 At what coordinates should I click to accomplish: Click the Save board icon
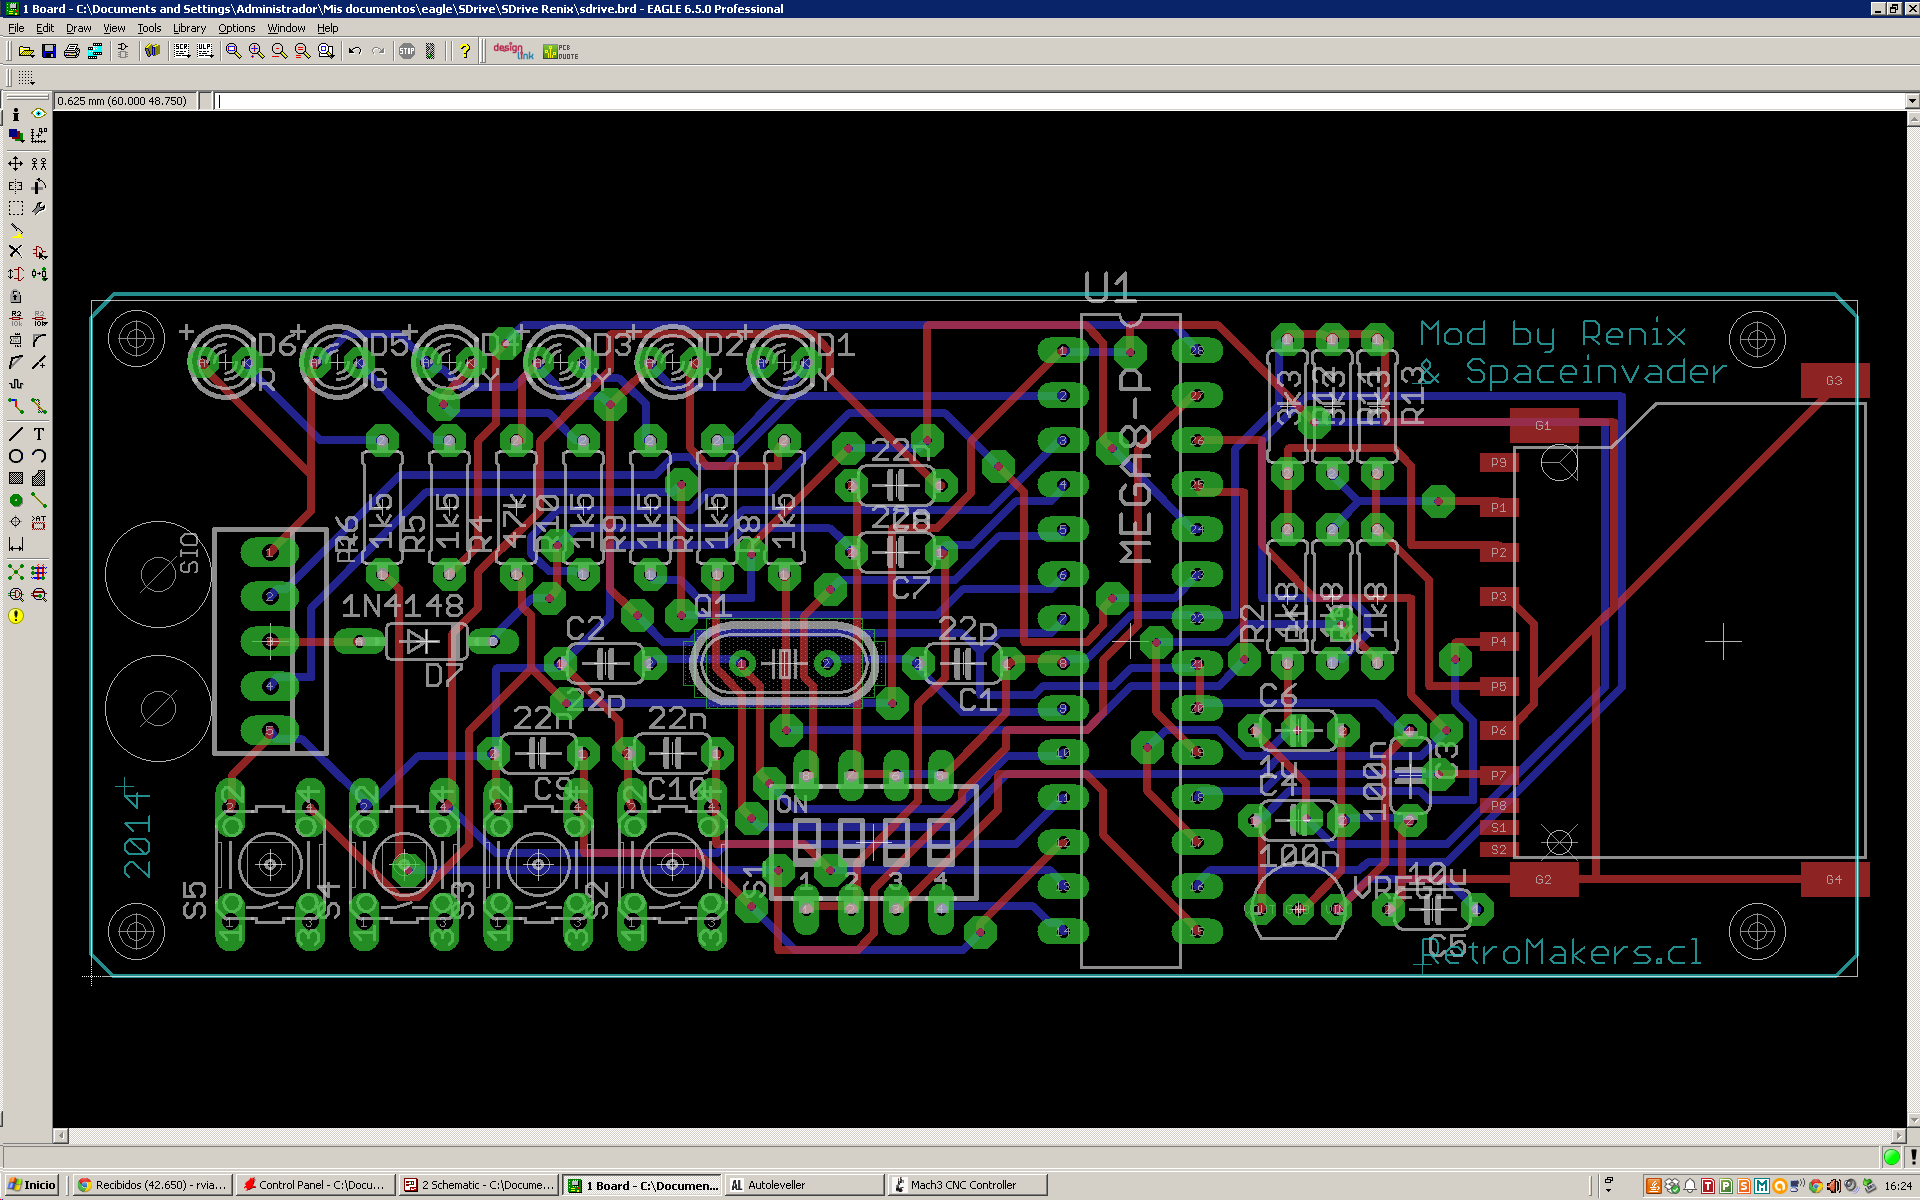click(49, 51)
